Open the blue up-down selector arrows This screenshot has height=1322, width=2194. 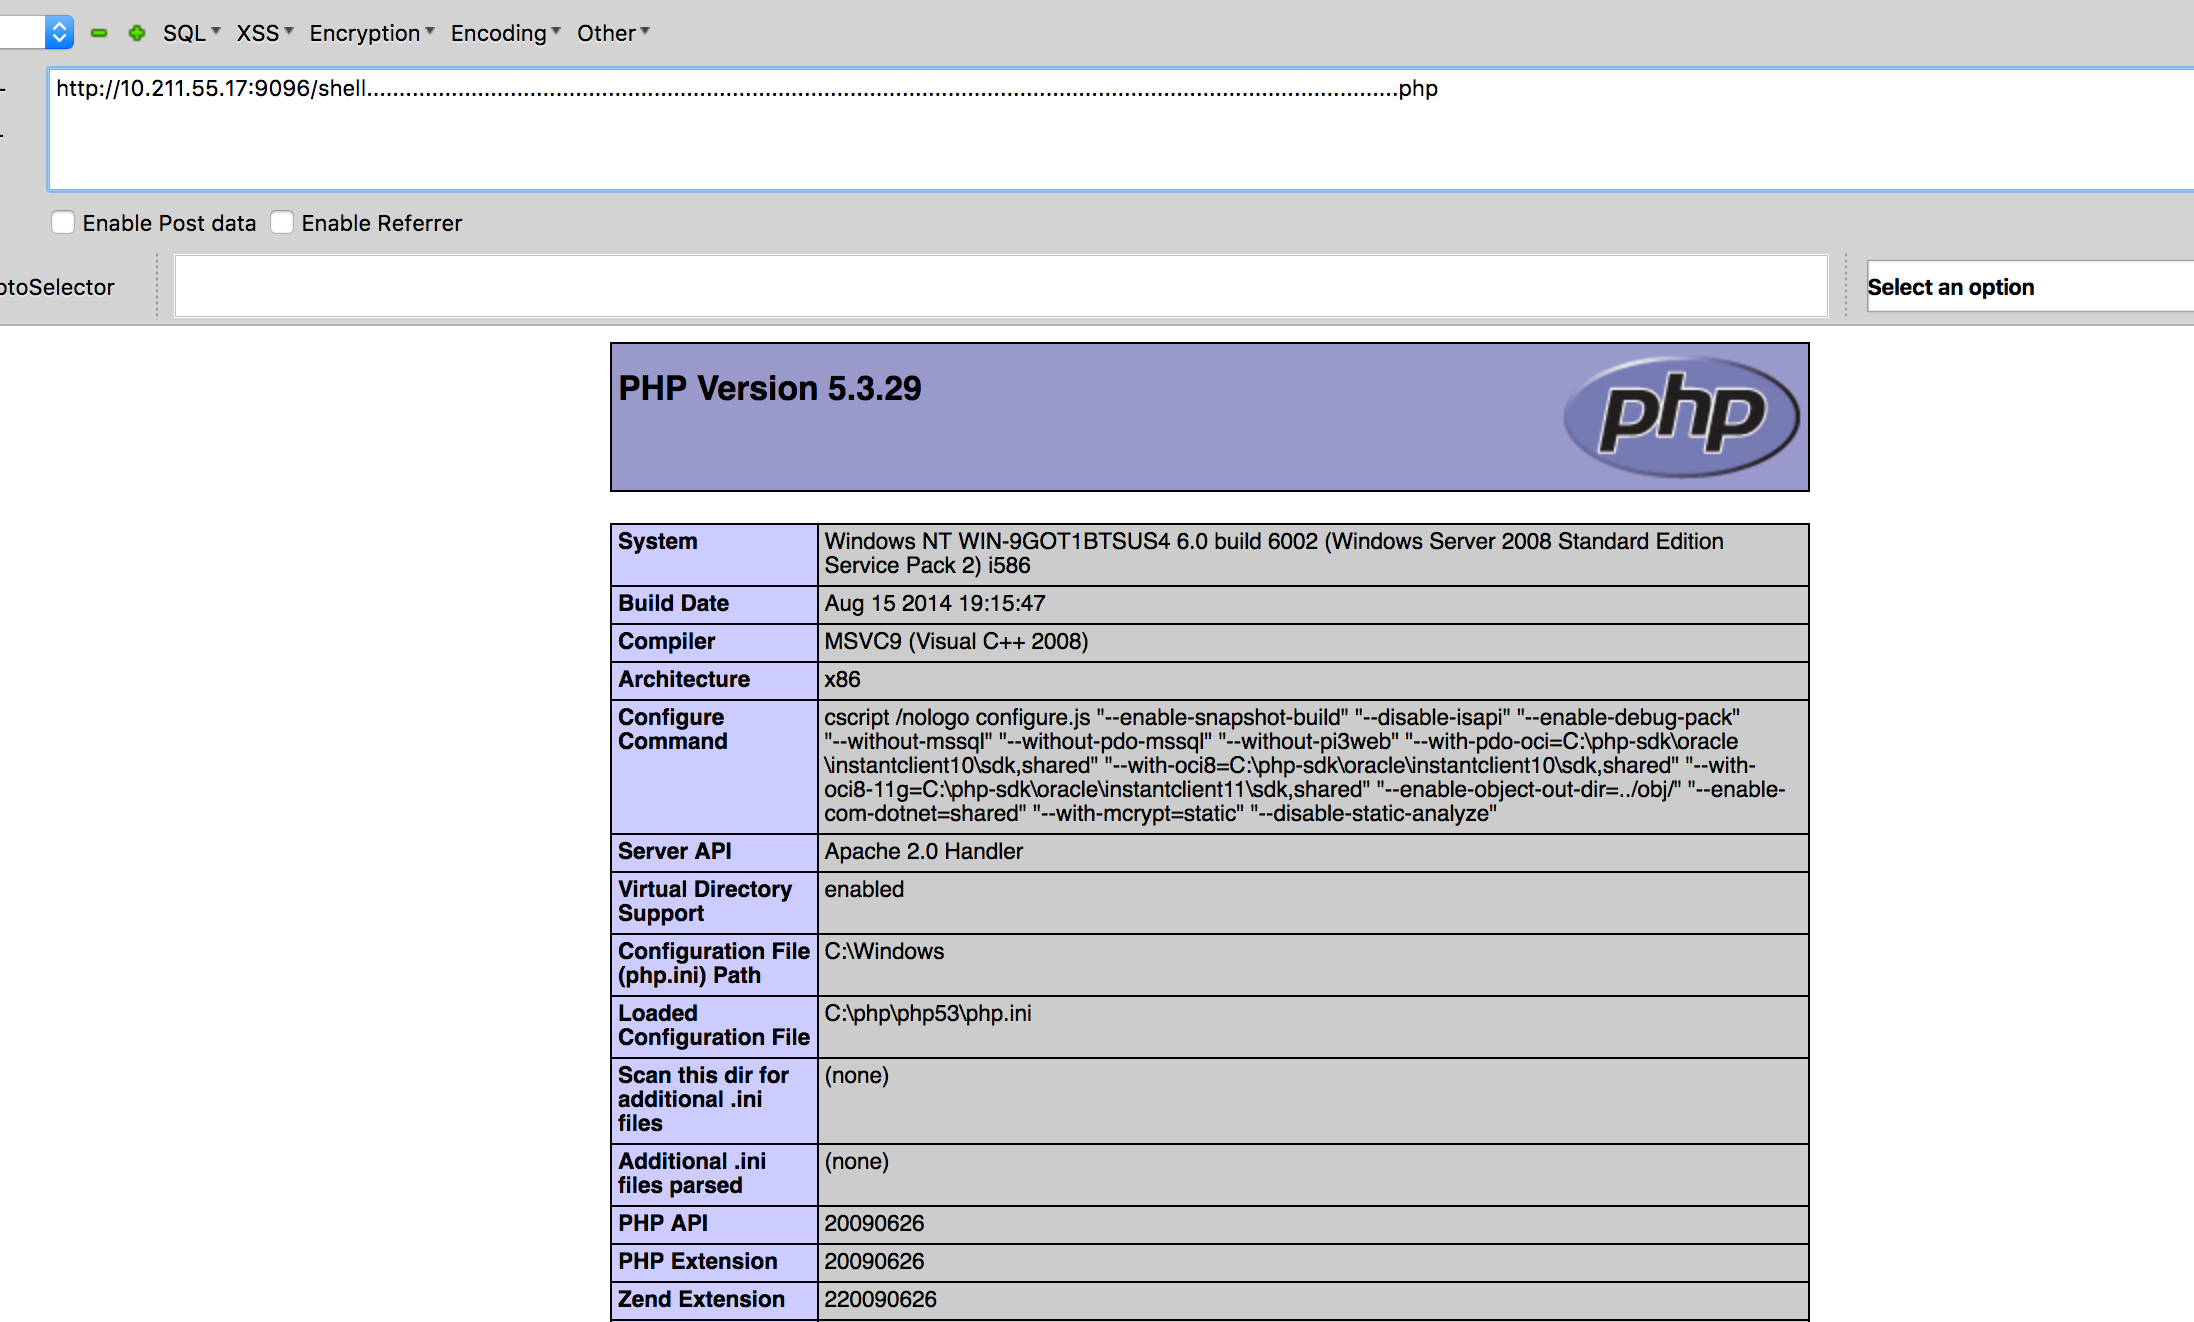tap(59, 32)
